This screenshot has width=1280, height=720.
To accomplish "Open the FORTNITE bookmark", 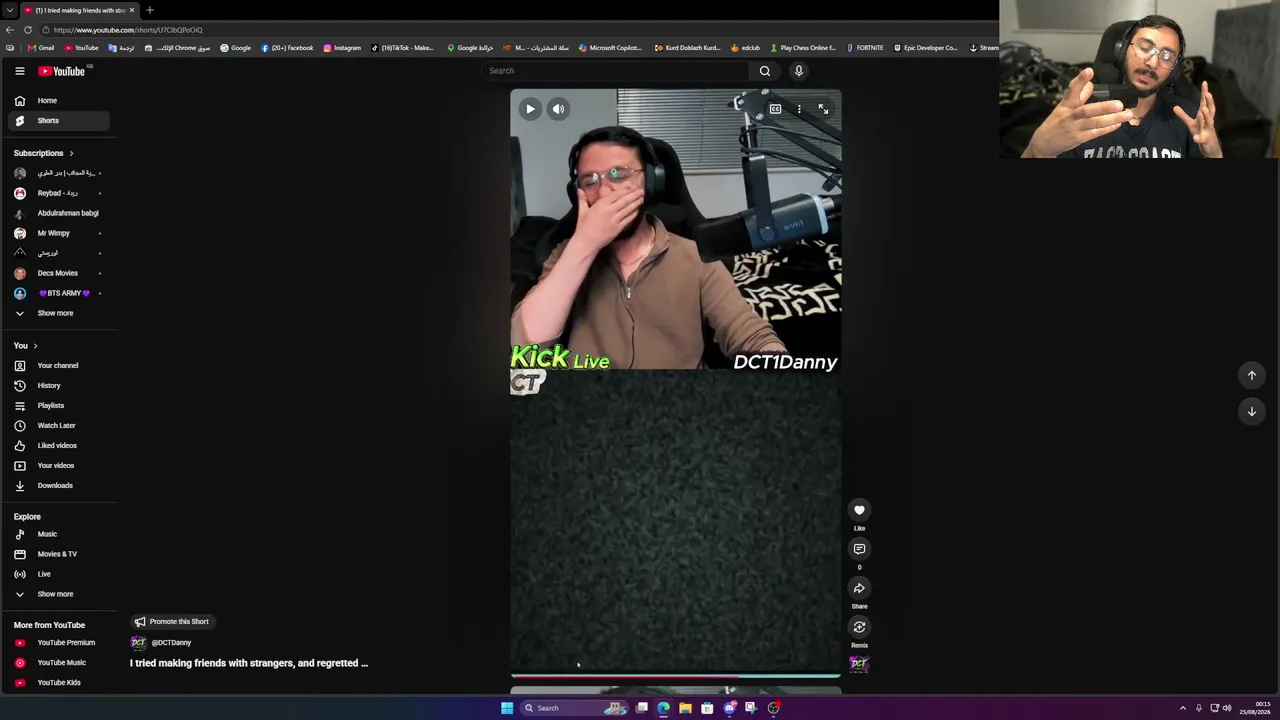I will tap(864, 48).
